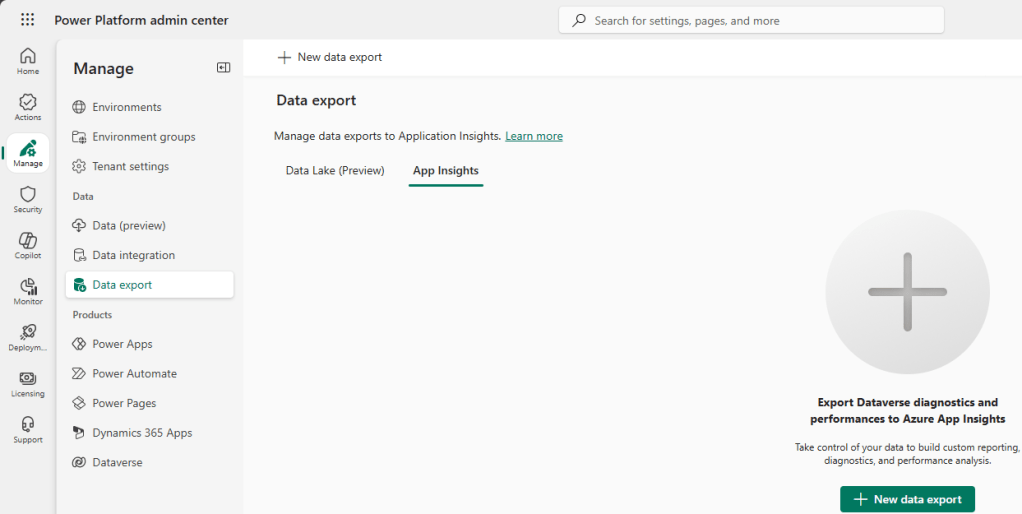Screen dimensions: 1022x514
Task: Click the search box for settings and pages
Action: pos(750,20)
